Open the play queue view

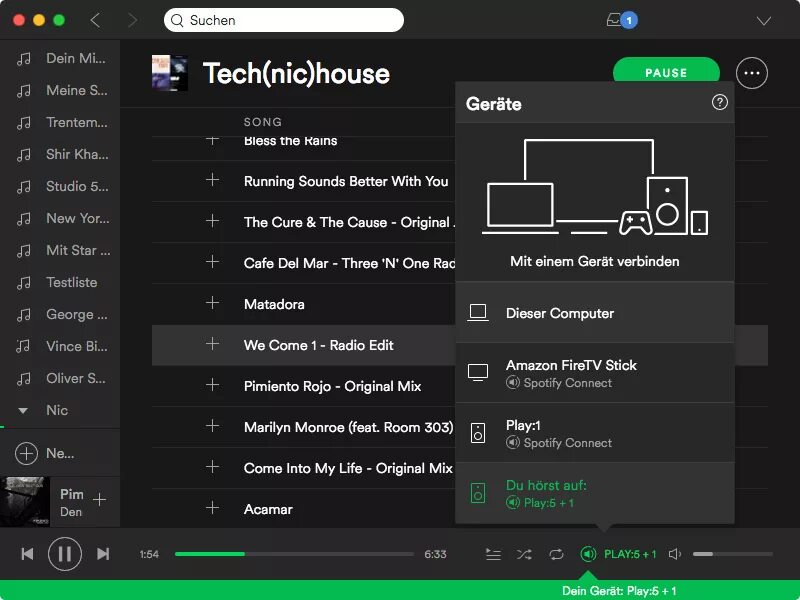pos(492,552)
